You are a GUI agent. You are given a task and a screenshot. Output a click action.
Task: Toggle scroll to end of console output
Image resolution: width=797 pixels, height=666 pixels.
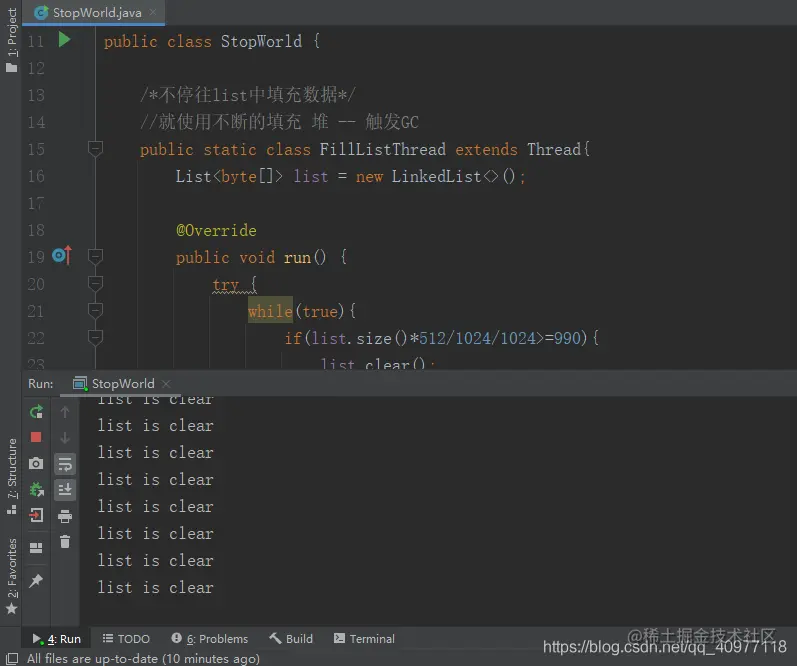click(x=65, y=490)
